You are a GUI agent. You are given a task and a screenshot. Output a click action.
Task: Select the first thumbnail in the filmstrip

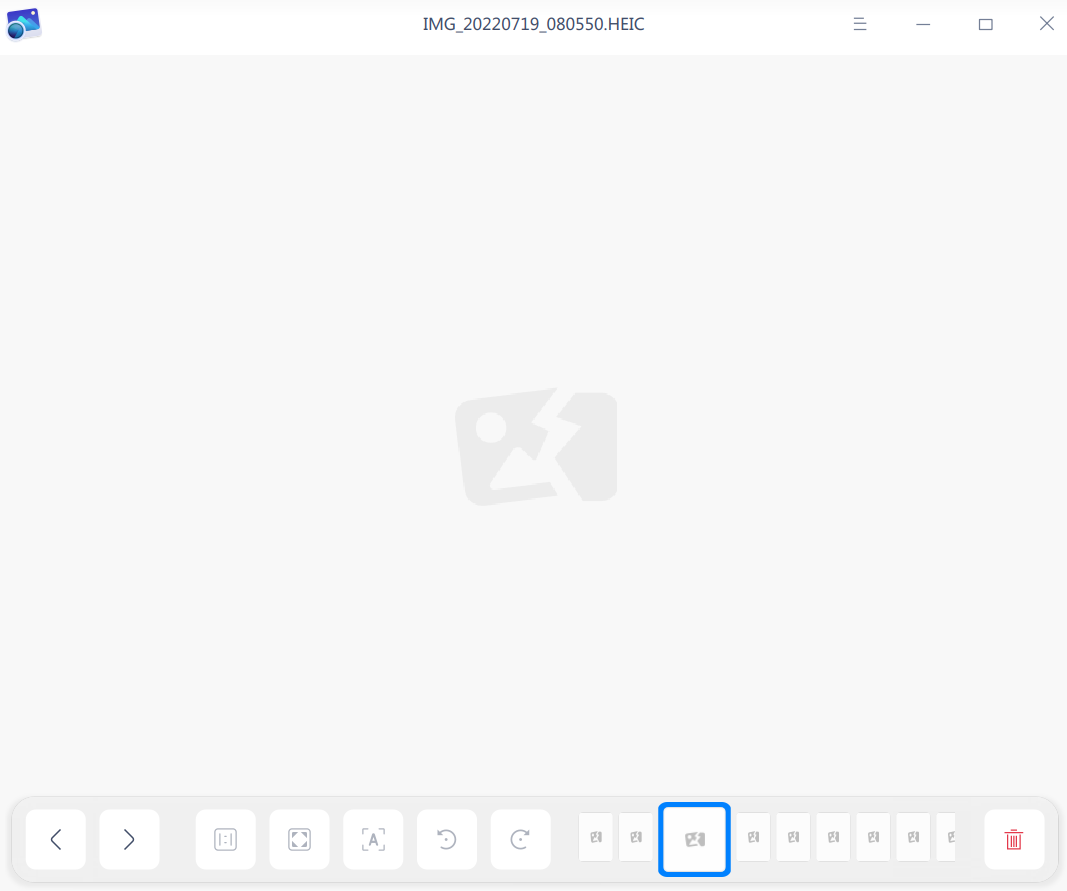[595, 837]
